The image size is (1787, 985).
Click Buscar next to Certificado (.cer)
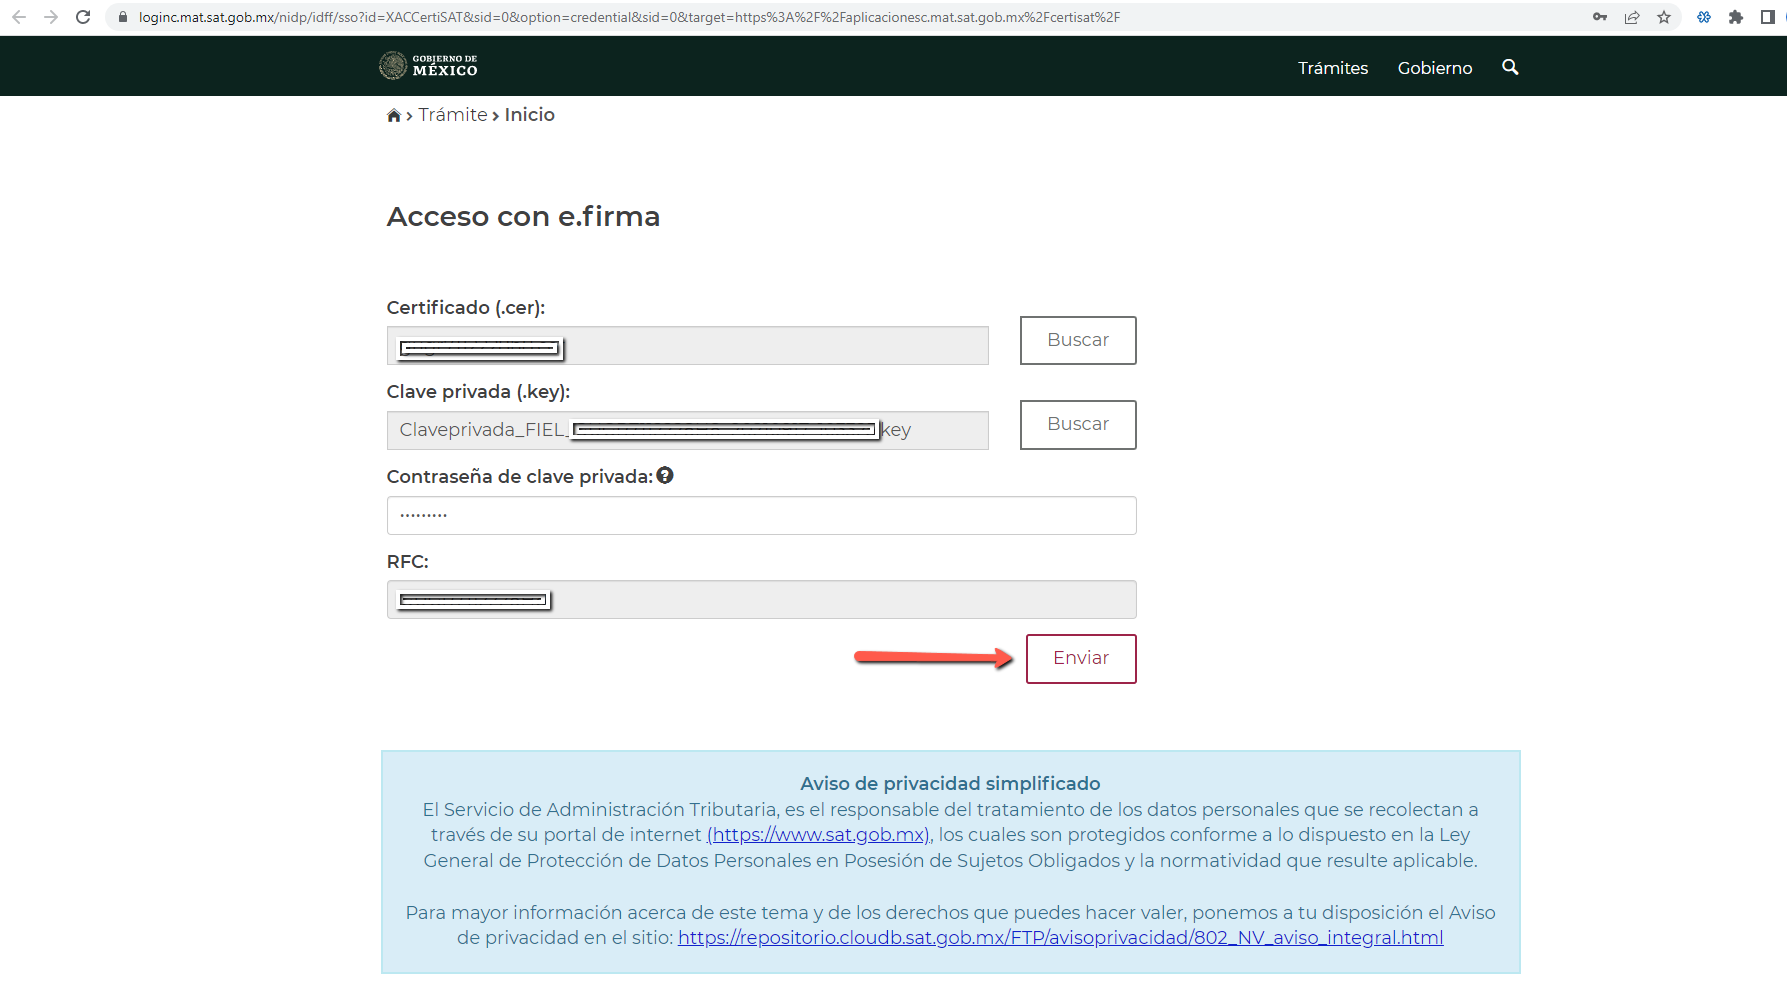[x=1077, y=340]
